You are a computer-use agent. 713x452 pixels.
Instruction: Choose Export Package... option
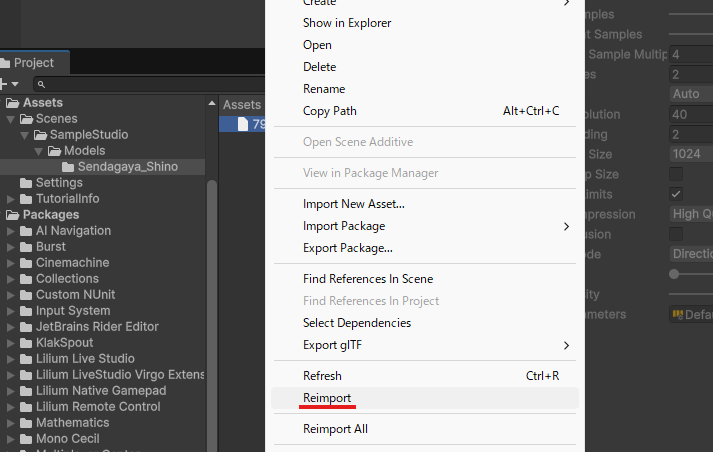coord(425,248)
